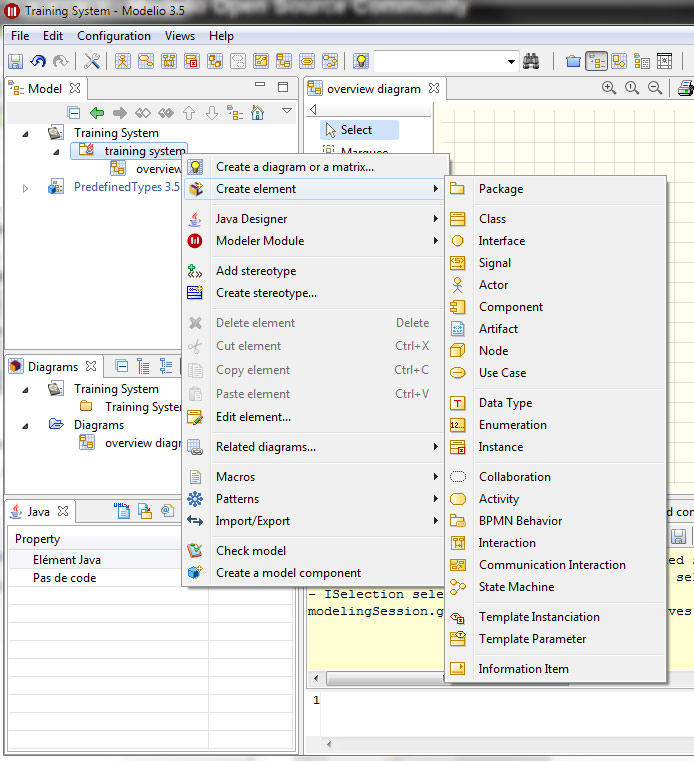Screen dimensions: 694x761
Task: Select Signal from the submenu
Action: tap(556, 263)
